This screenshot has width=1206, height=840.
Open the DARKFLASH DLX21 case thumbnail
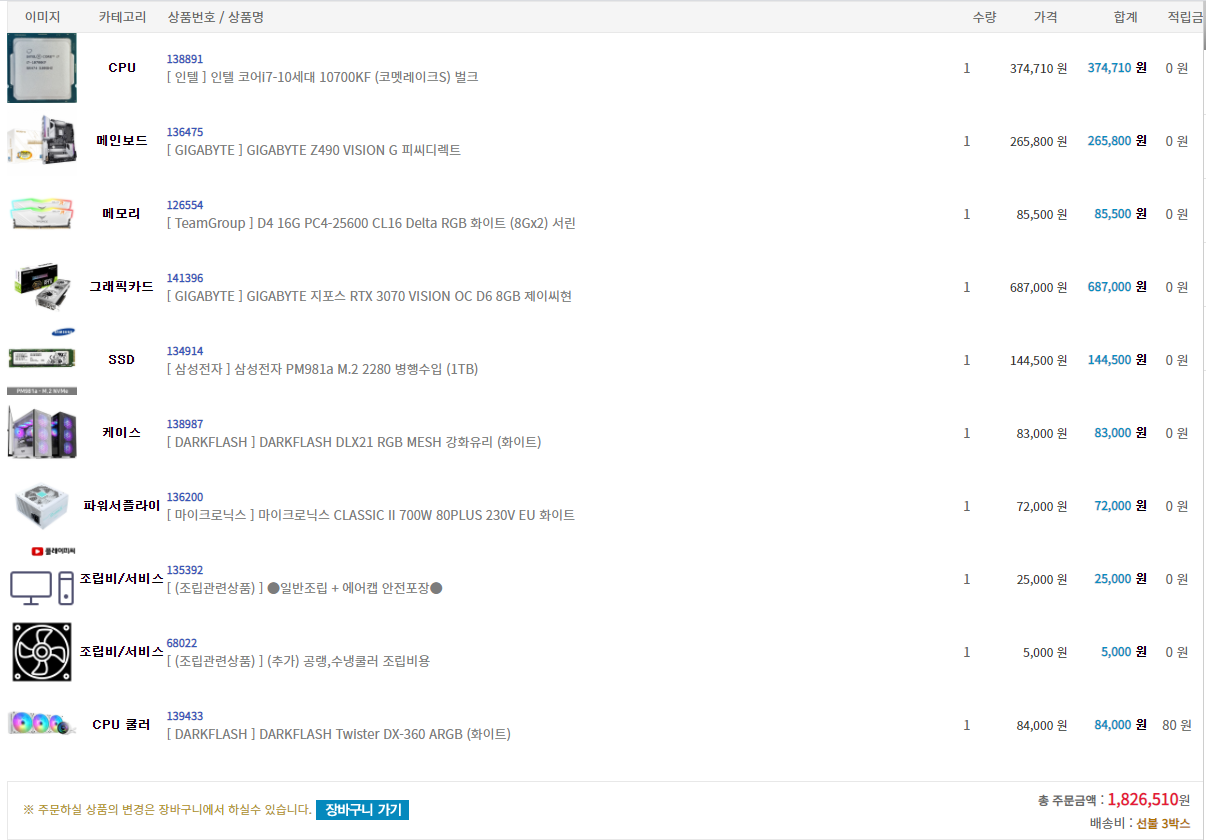[42, 432]
